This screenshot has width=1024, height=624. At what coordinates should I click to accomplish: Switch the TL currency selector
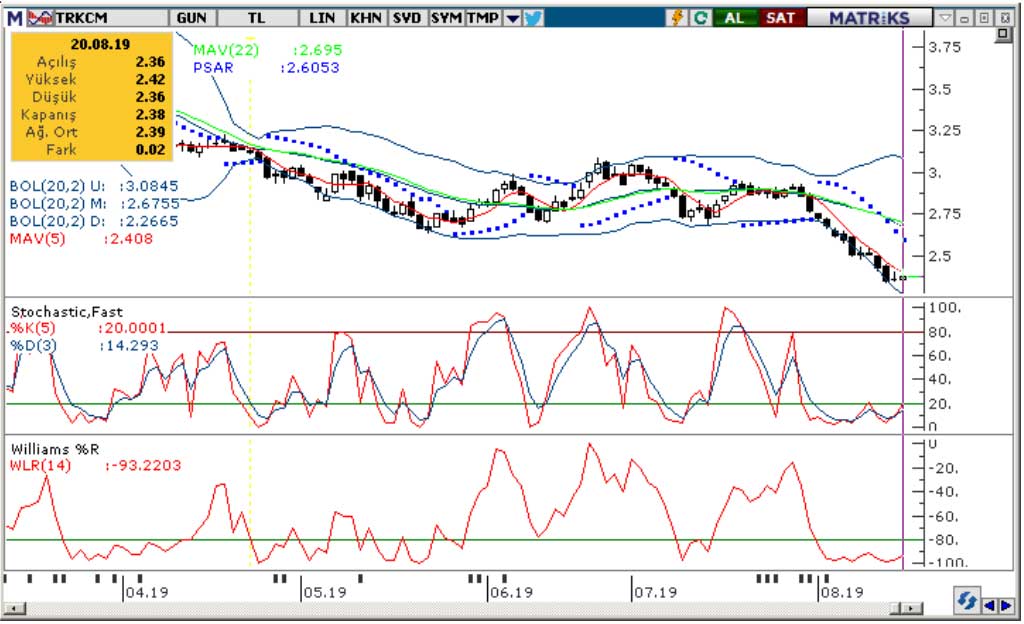click(257, 18)
